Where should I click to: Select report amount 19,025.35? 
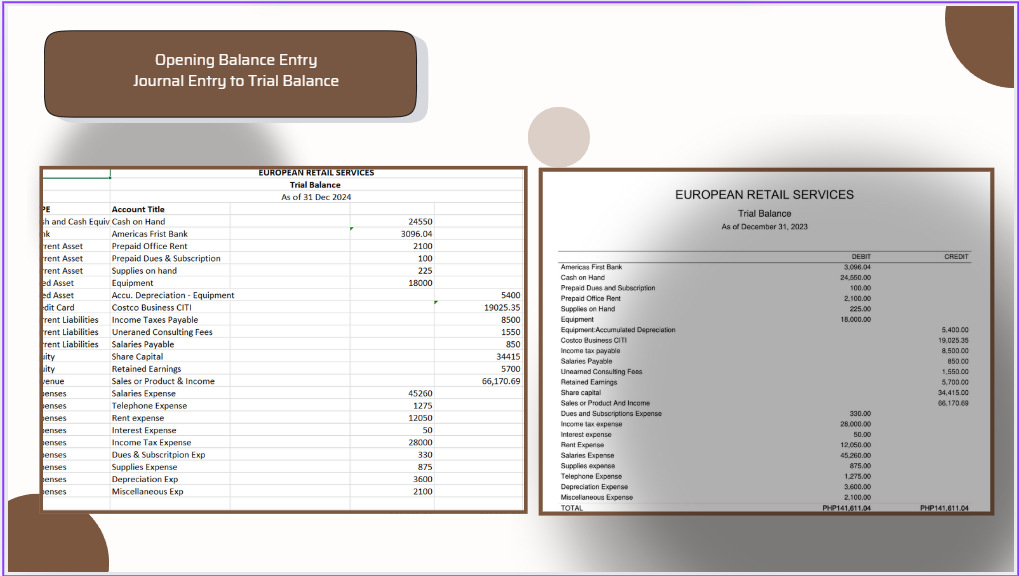pos(953,341)
